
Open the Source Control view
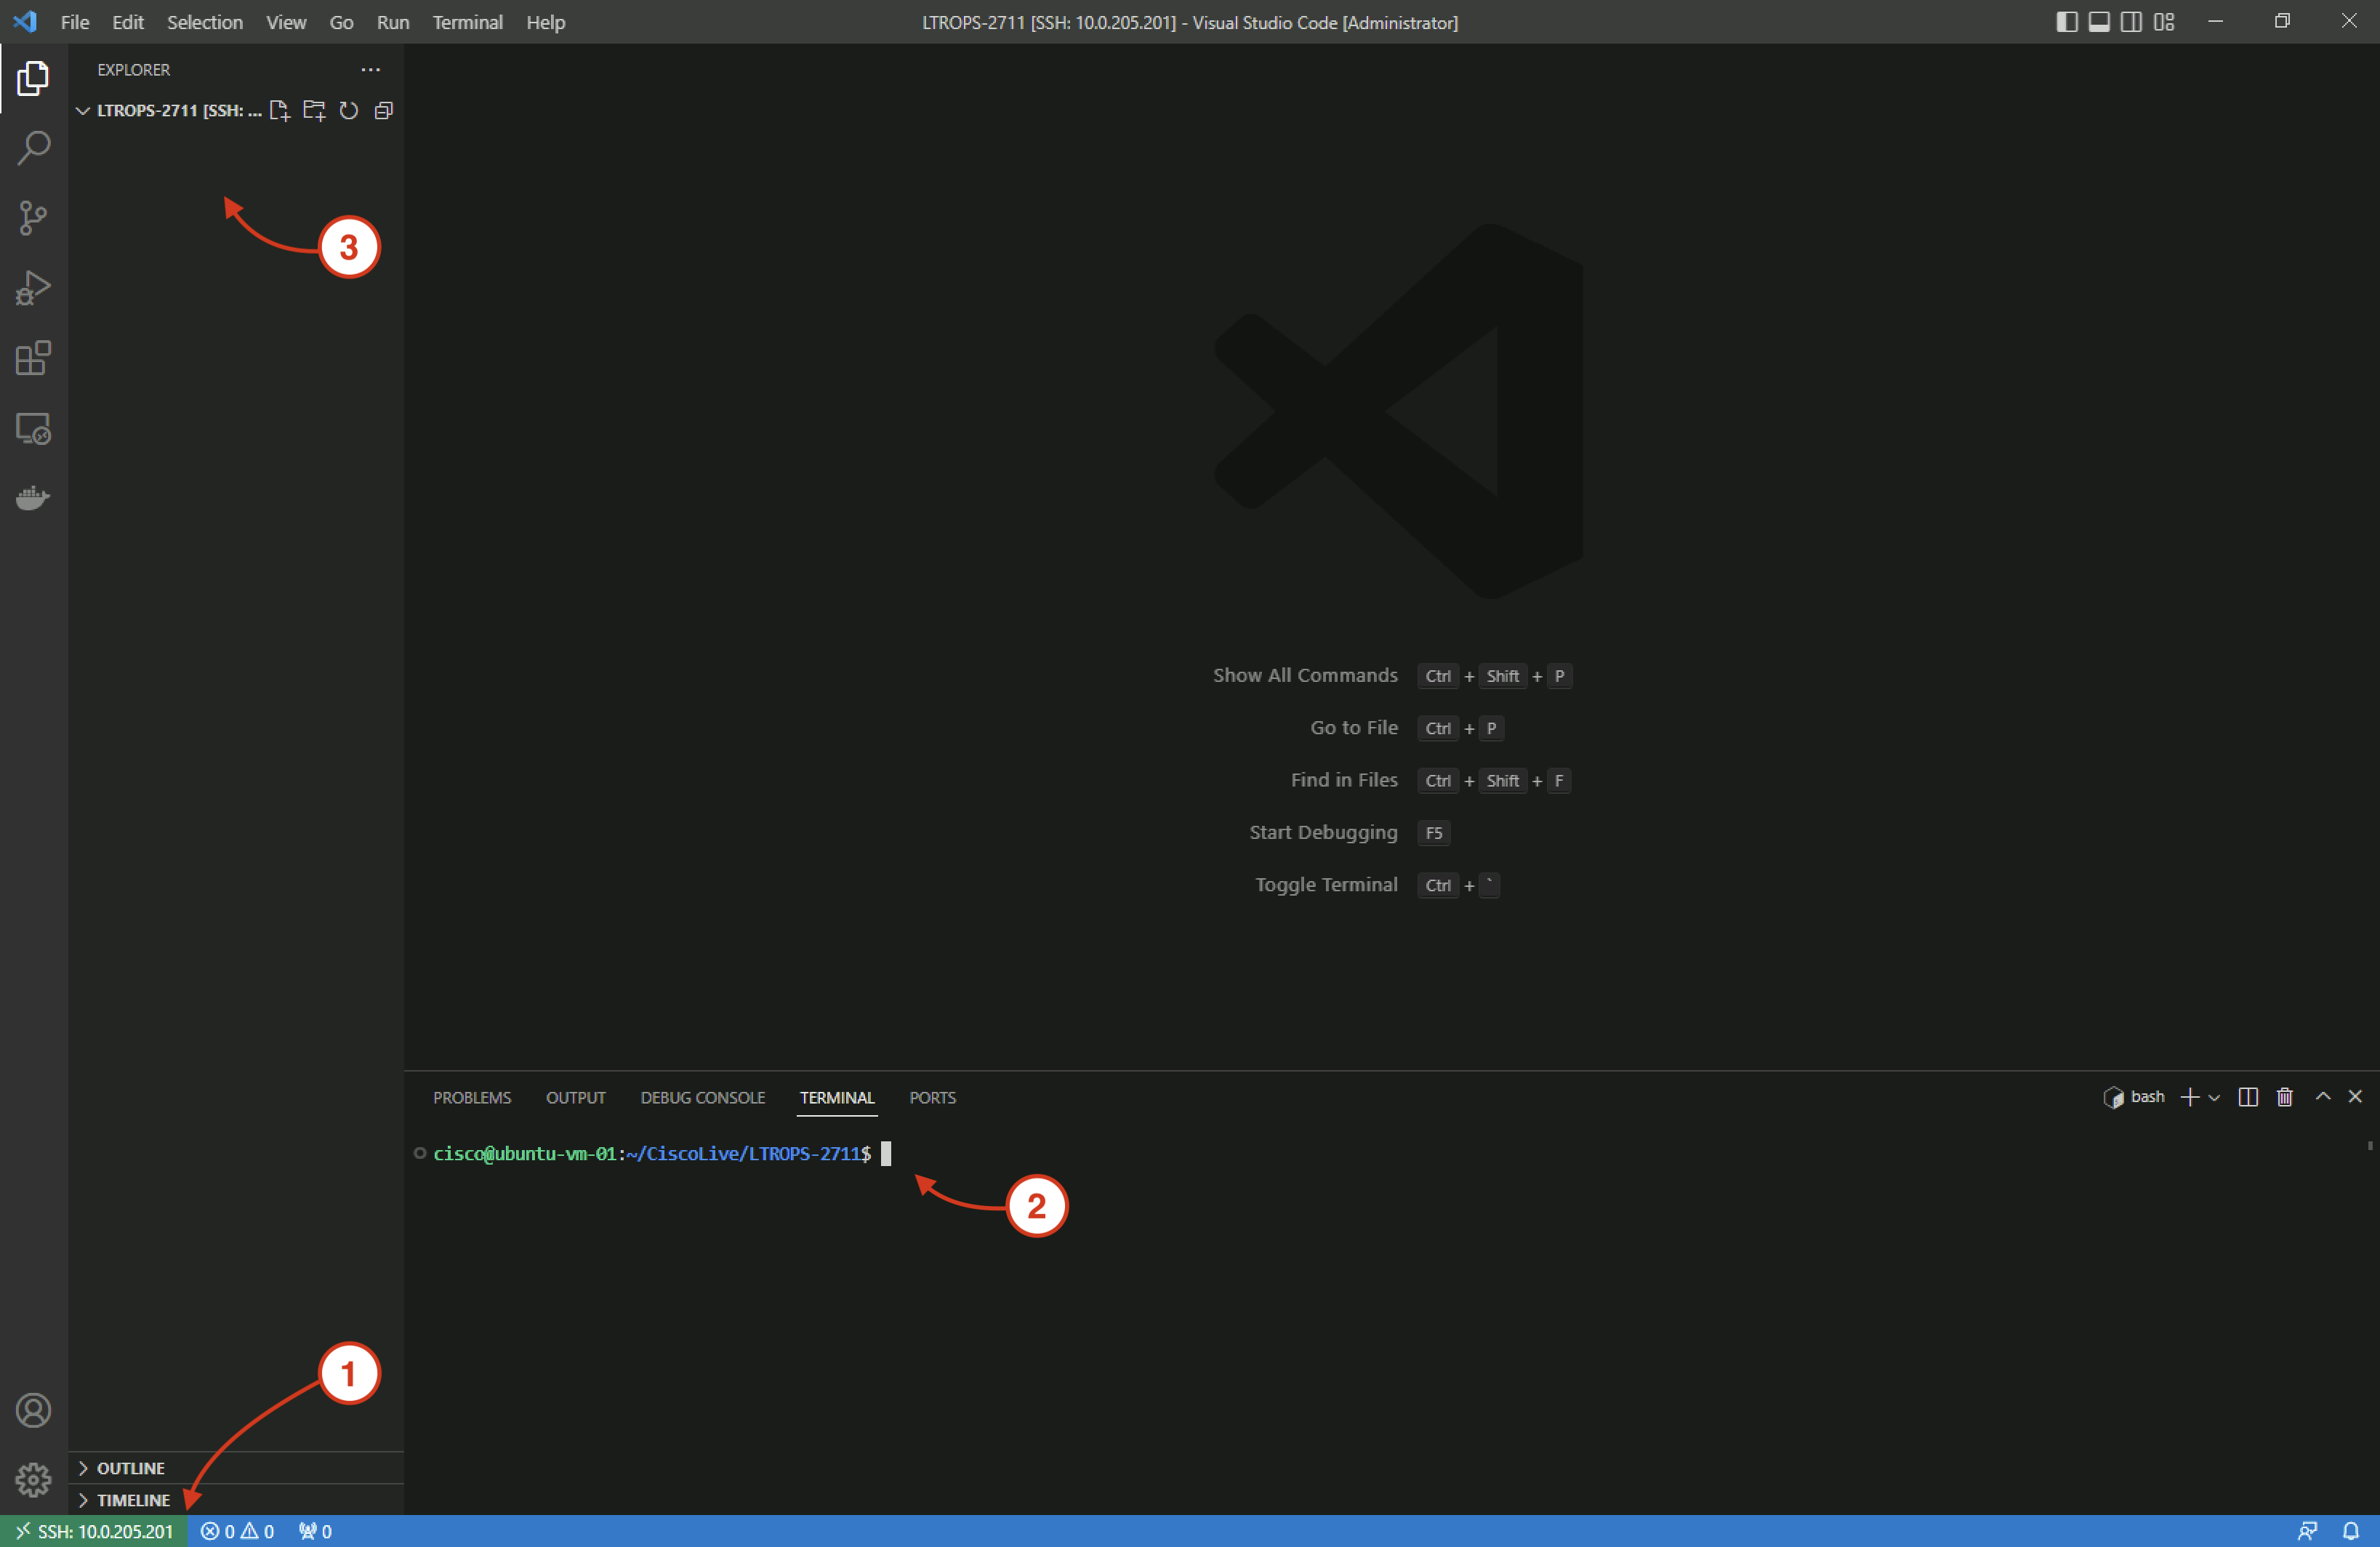(x=33, y=218)
